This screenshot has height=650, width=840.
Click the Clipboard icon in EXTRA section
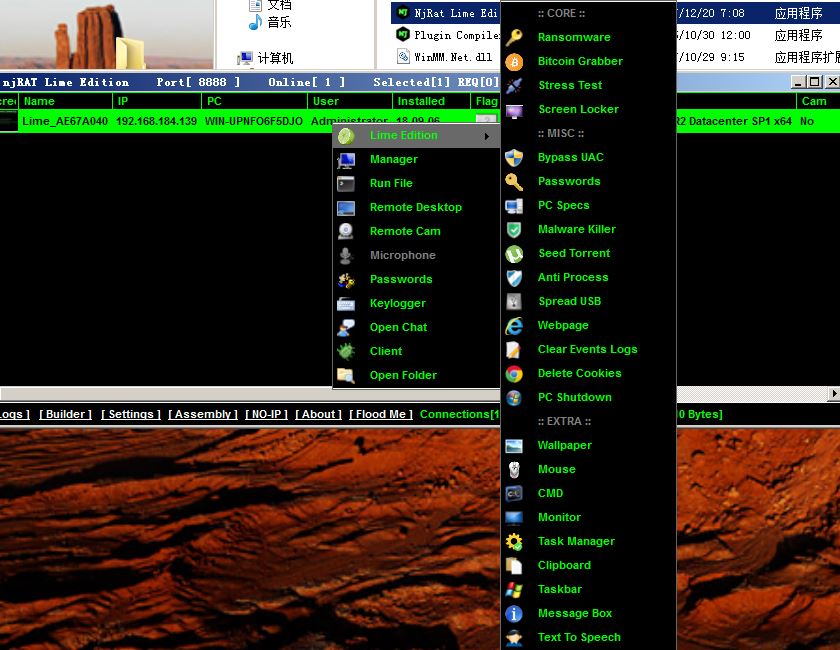click(514, 566)
